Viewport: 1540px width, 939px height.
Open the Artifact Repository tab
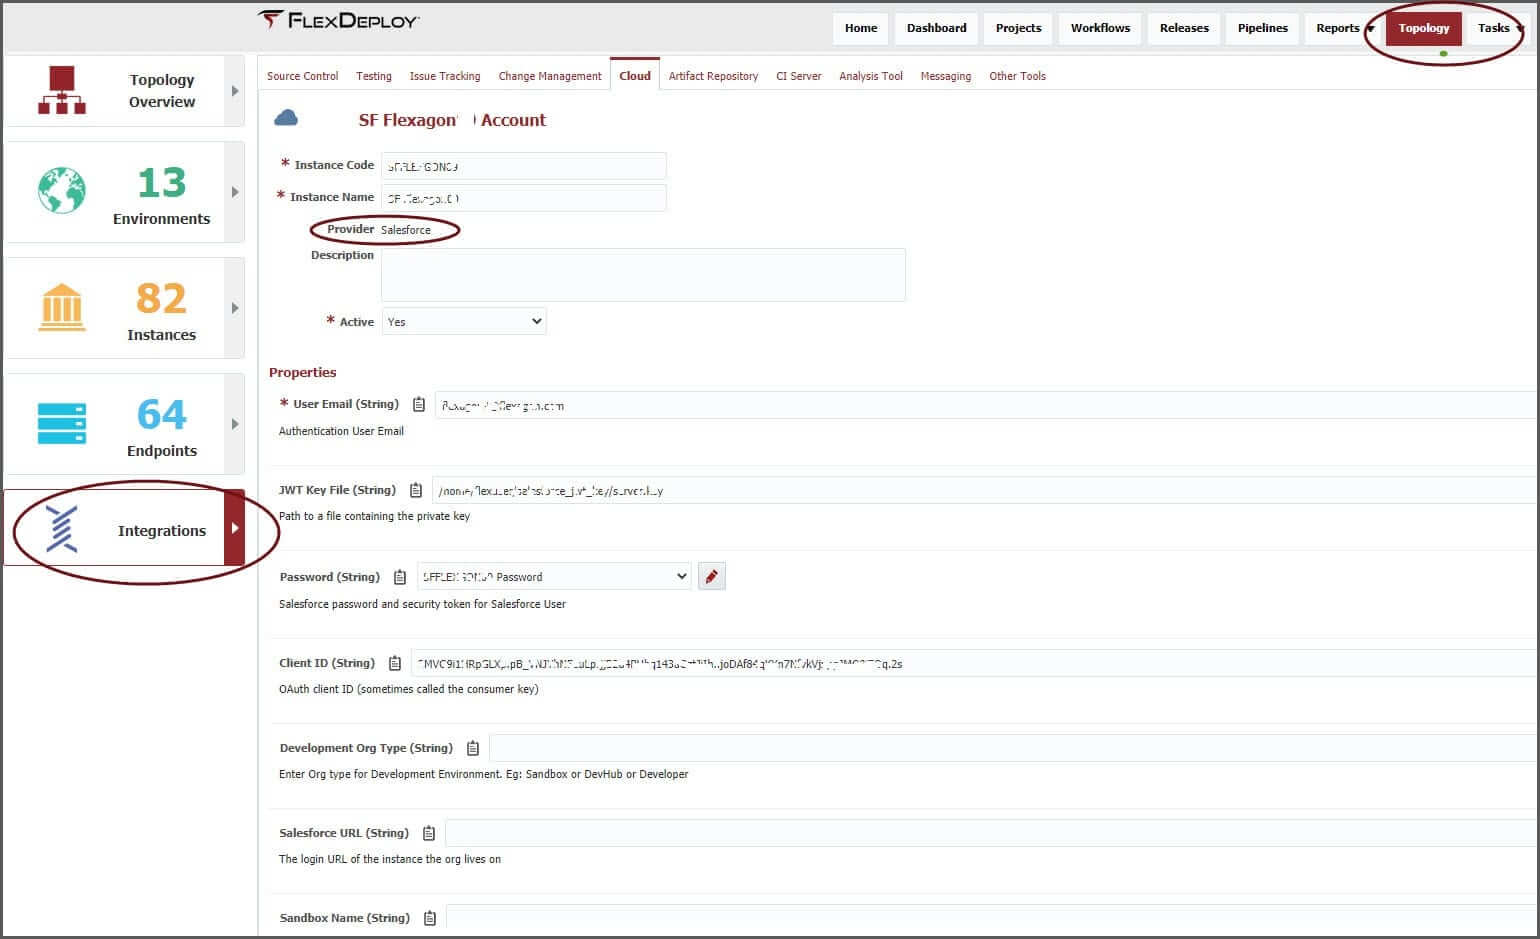point(713,76)
